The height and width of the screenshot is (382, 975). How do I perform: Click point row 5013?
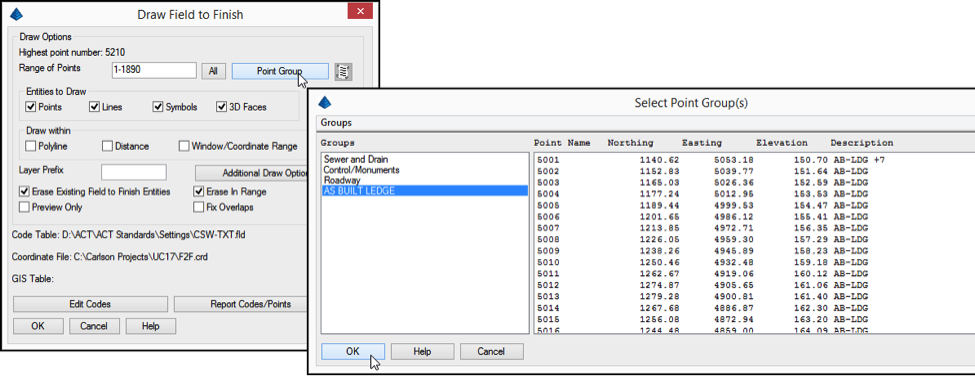point(754,296)
